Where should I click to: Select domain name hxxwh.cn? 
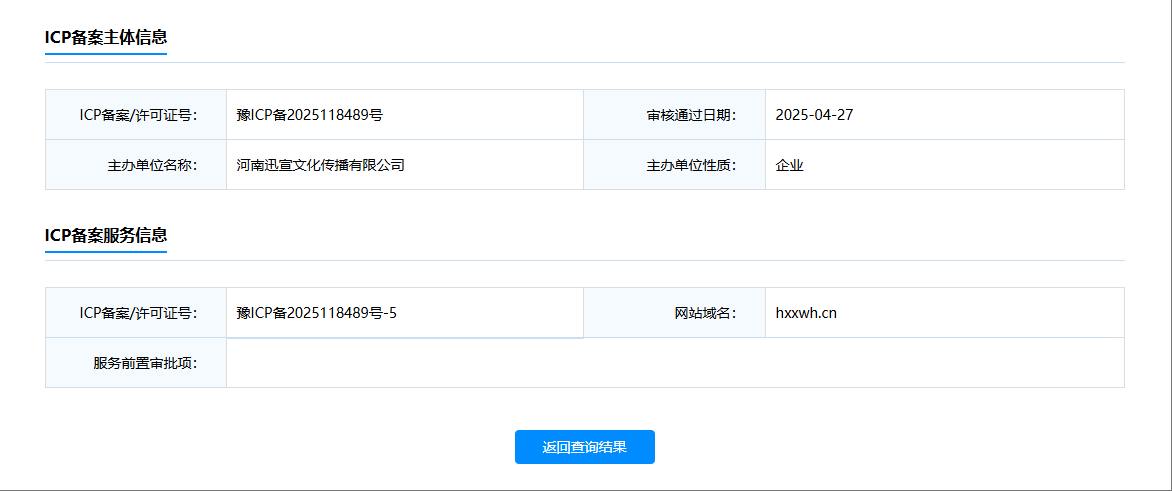pyautogui.click(x=806, y=313)
